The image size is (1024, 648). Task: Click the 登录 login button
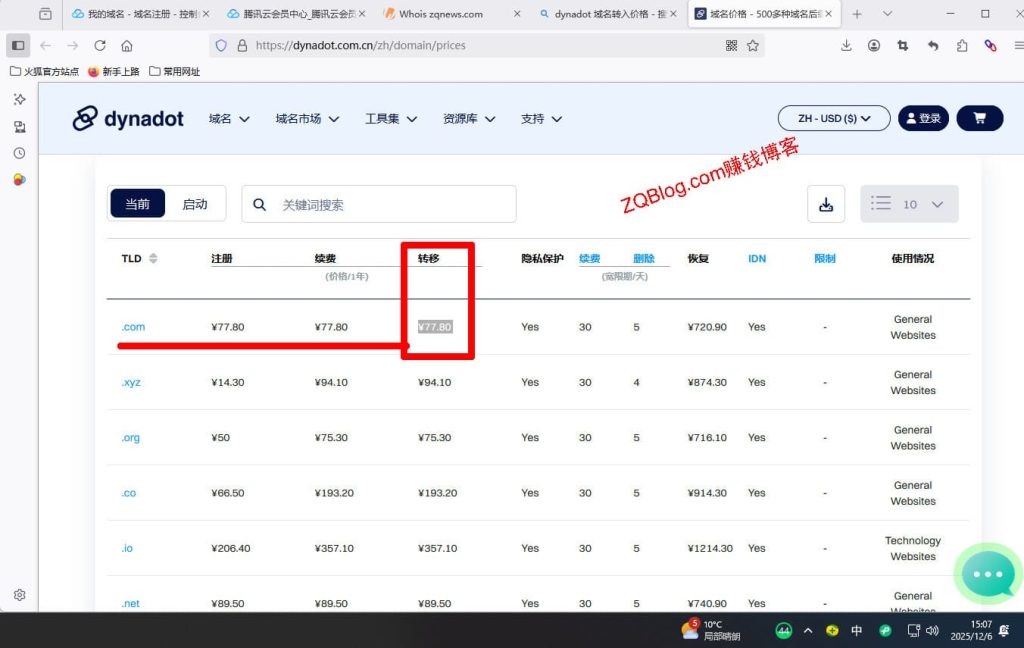(x=922, y=118)
